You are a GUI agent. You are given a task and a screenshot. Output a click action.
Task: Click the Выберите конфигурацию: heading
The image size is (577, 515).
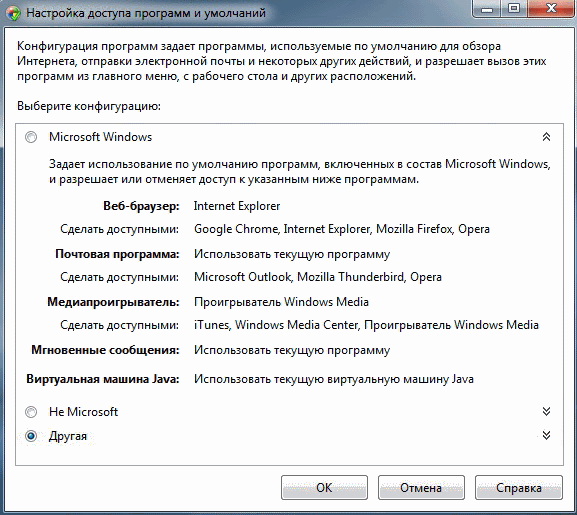[89, 107]
